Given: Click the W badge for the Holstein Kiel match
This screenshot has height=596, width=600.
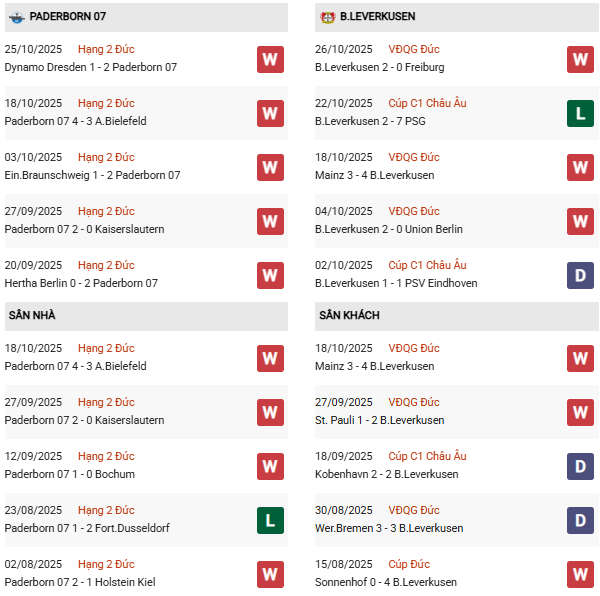Looking at the screenshot, I should 270,574.
